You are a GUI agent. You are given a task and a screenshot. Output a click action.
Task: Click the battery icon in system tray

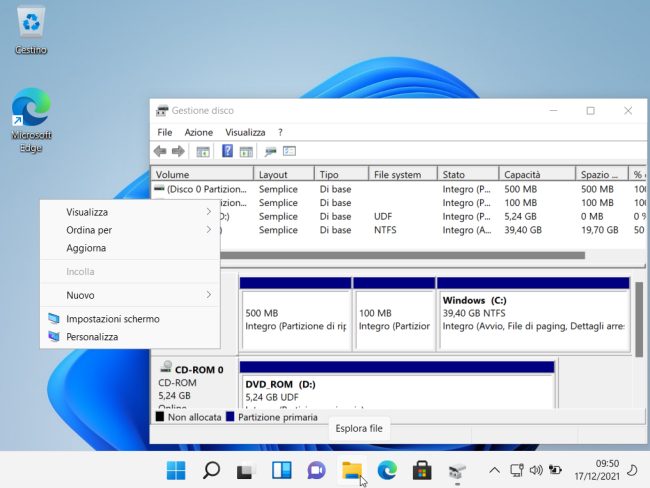pos(555,470)
